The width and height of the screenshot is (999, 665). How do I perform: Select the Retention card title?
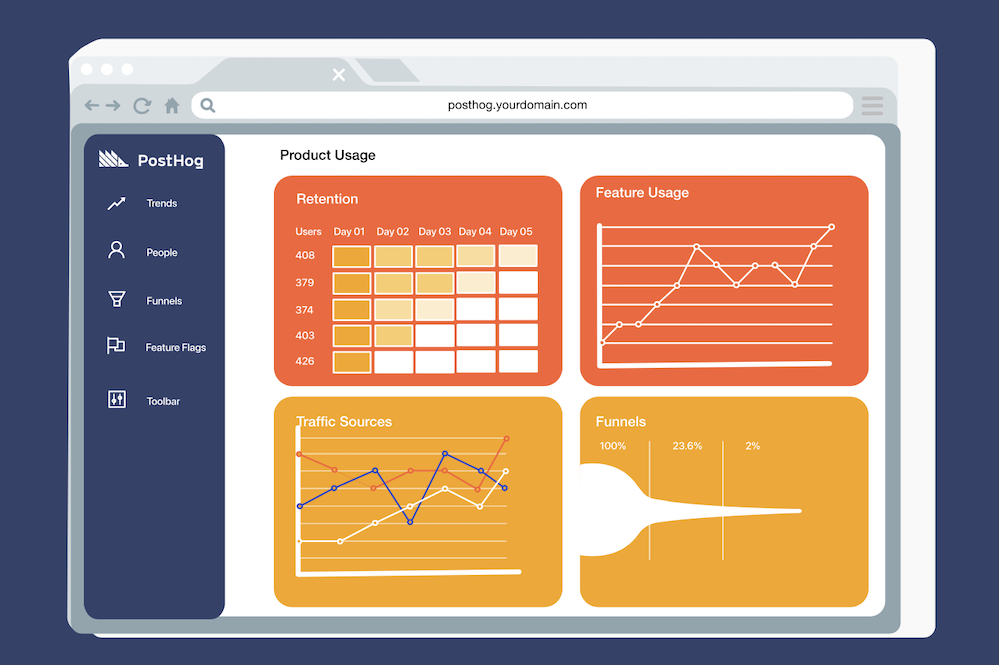pyautogui.click(x=327, y=199)
